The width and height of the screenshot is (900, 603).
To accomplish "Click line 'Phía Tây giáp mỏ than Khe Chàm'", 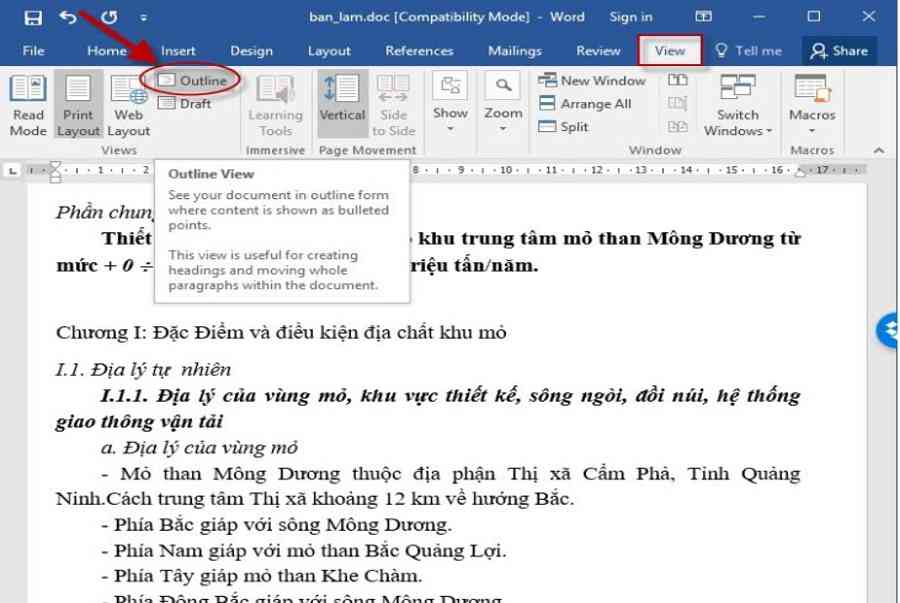I will tap(262, 575).
